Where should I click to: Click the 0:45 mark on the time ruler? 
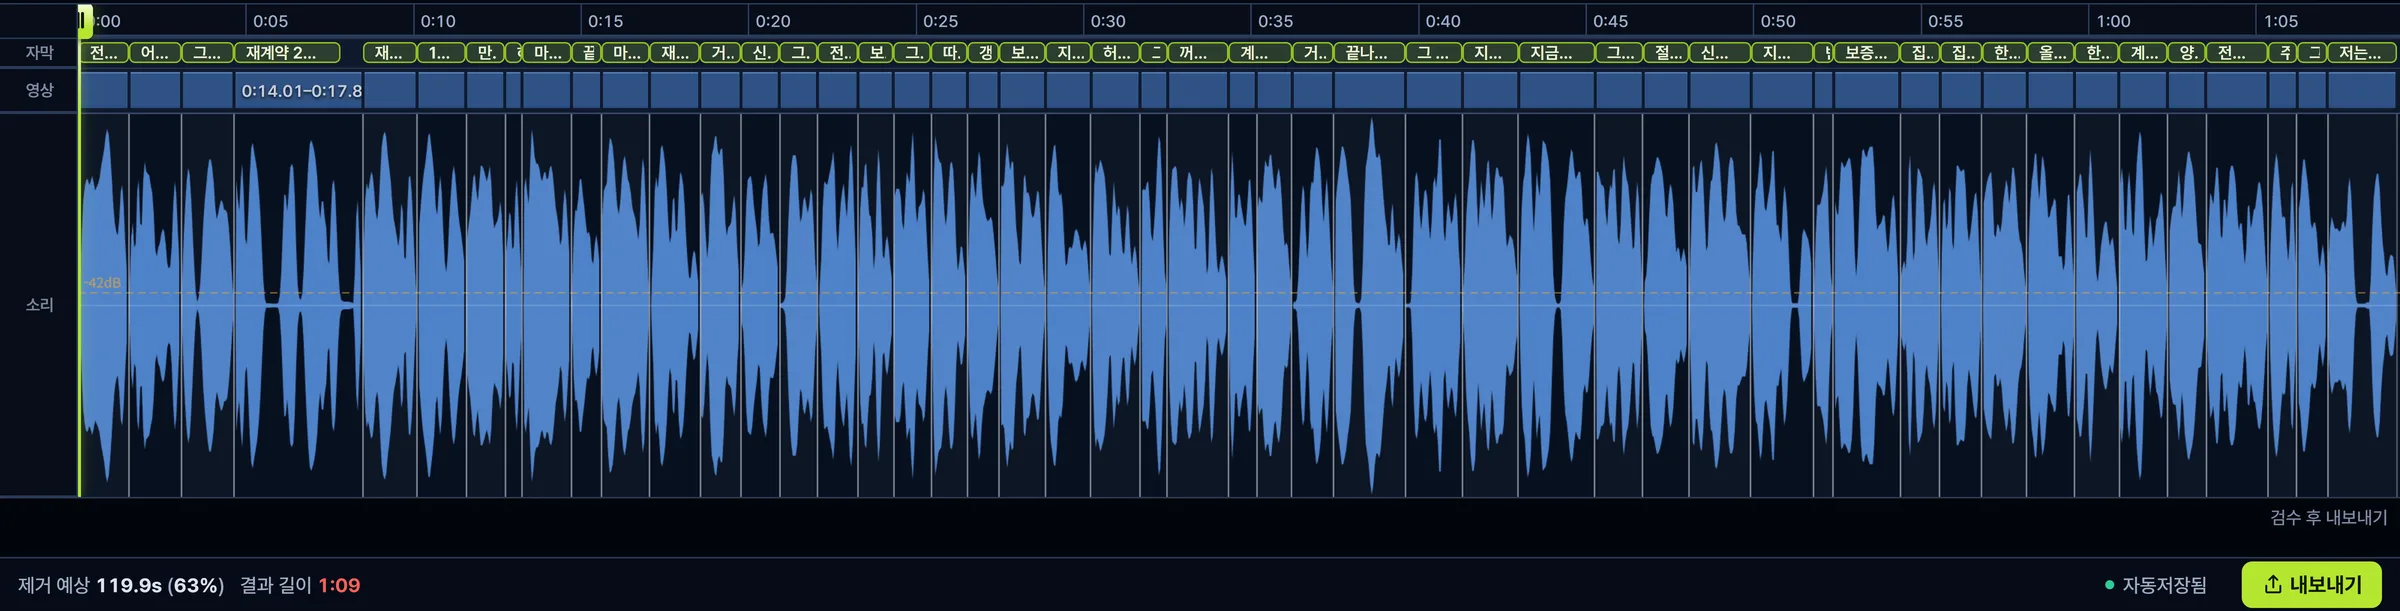click(1610, 21)
